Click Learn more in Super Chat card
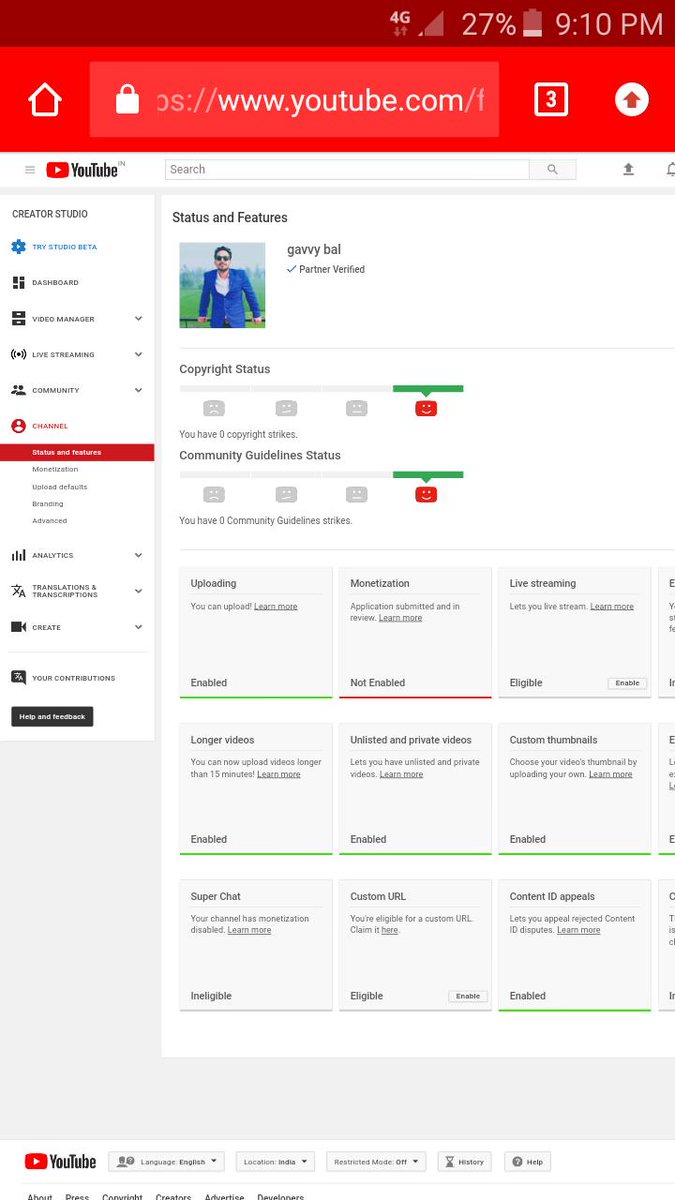675x1200 pixels. 249,930
